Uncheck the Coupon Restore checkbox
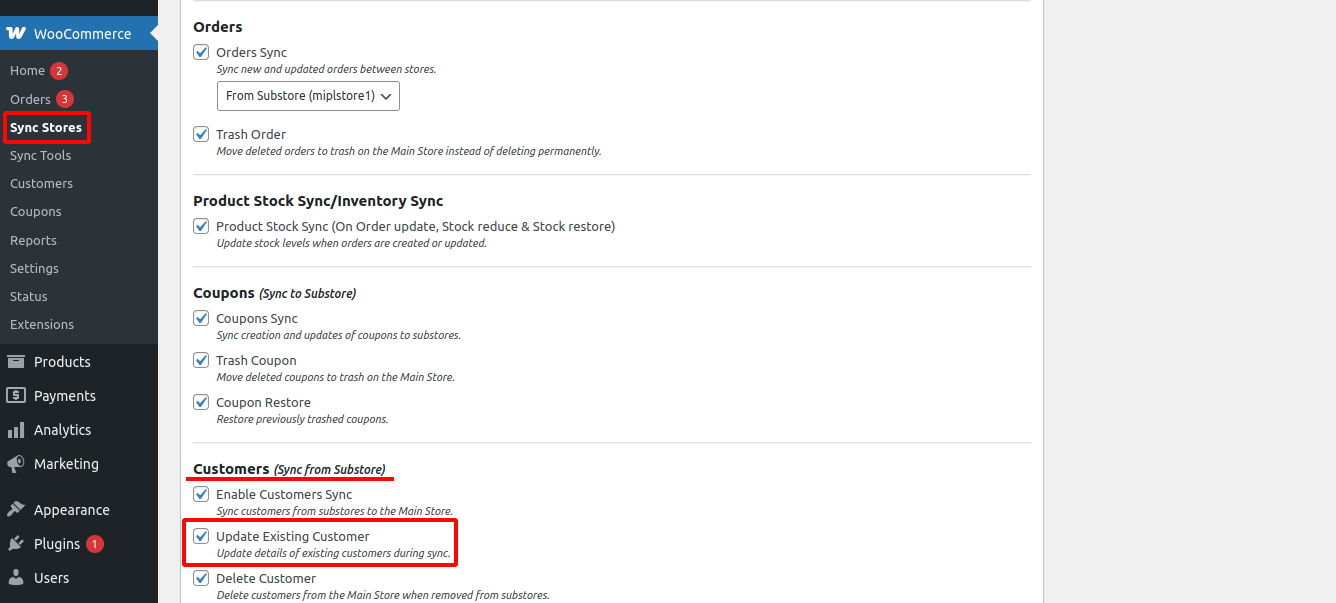The image size is (1336, 603). pyautogui.click(x=201, y=402)
